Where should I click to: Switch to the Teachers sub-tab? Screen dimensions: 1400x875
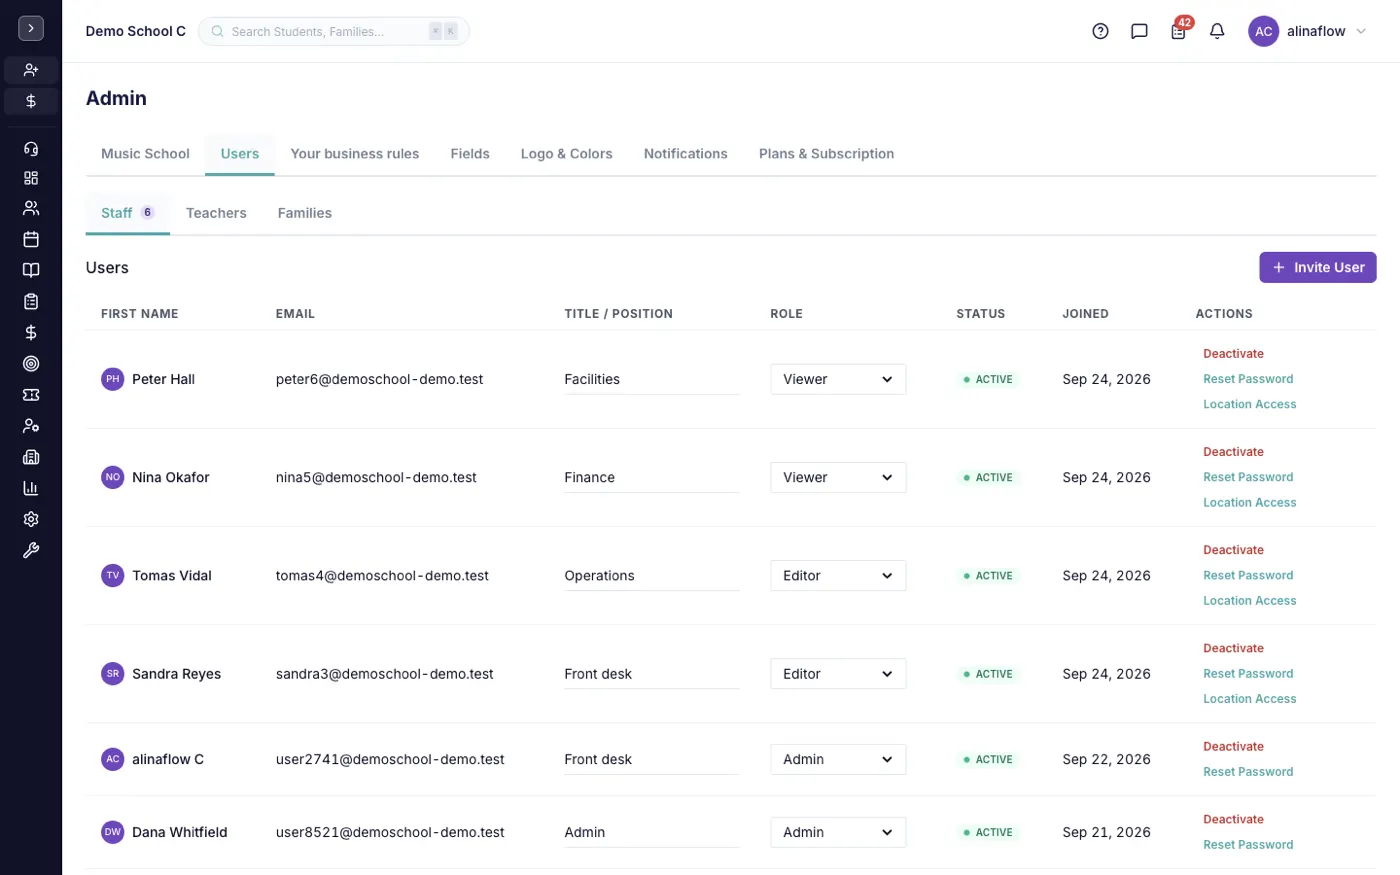[x=216, y=213]
